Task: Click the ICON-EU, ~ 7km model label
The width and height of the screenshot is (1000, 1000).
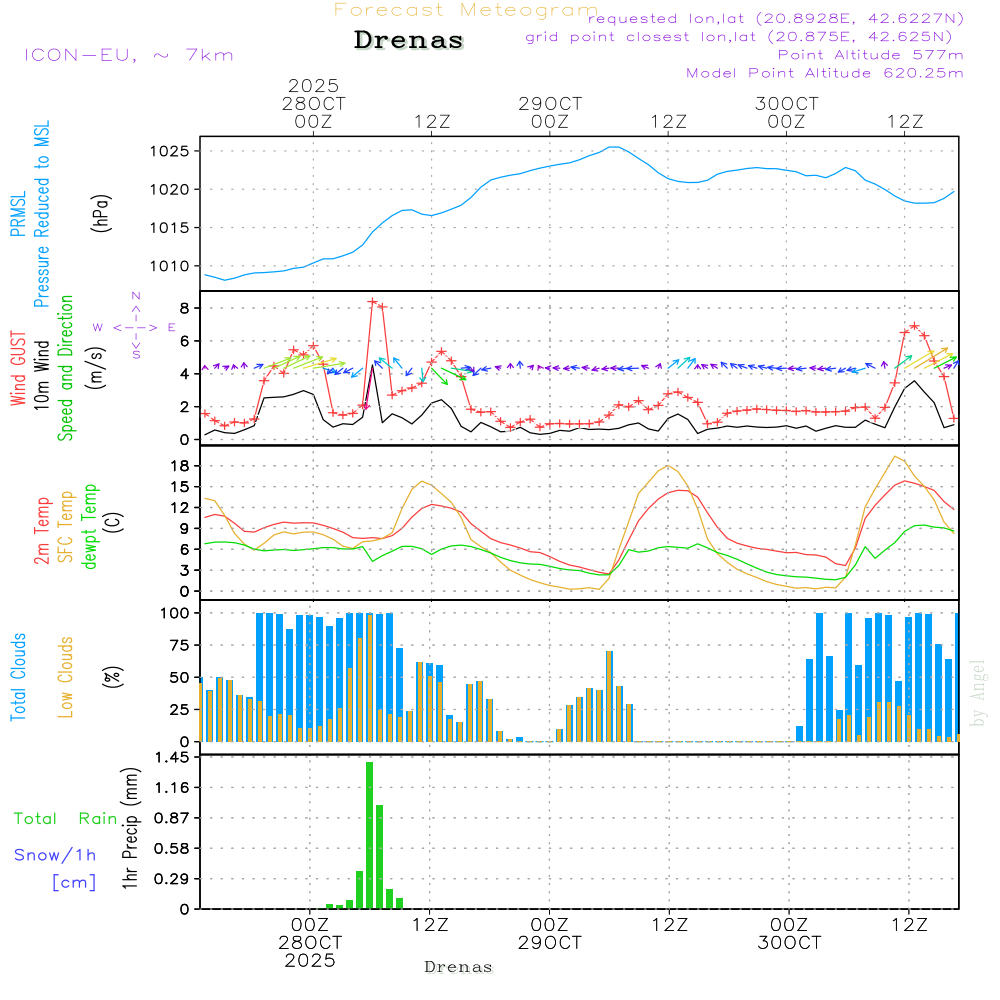Action: tap(128, 55)
